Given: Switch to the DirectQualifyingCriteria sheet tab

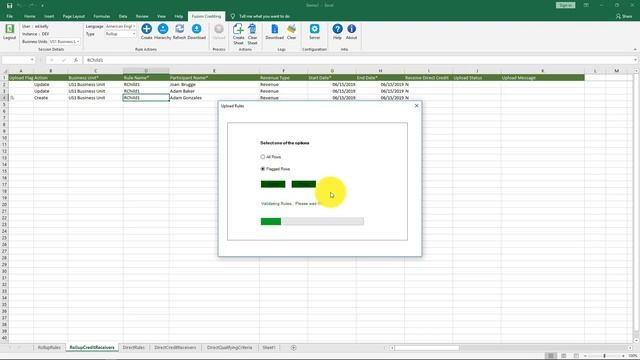Looking at the screenshot, I should pos(229,348).
